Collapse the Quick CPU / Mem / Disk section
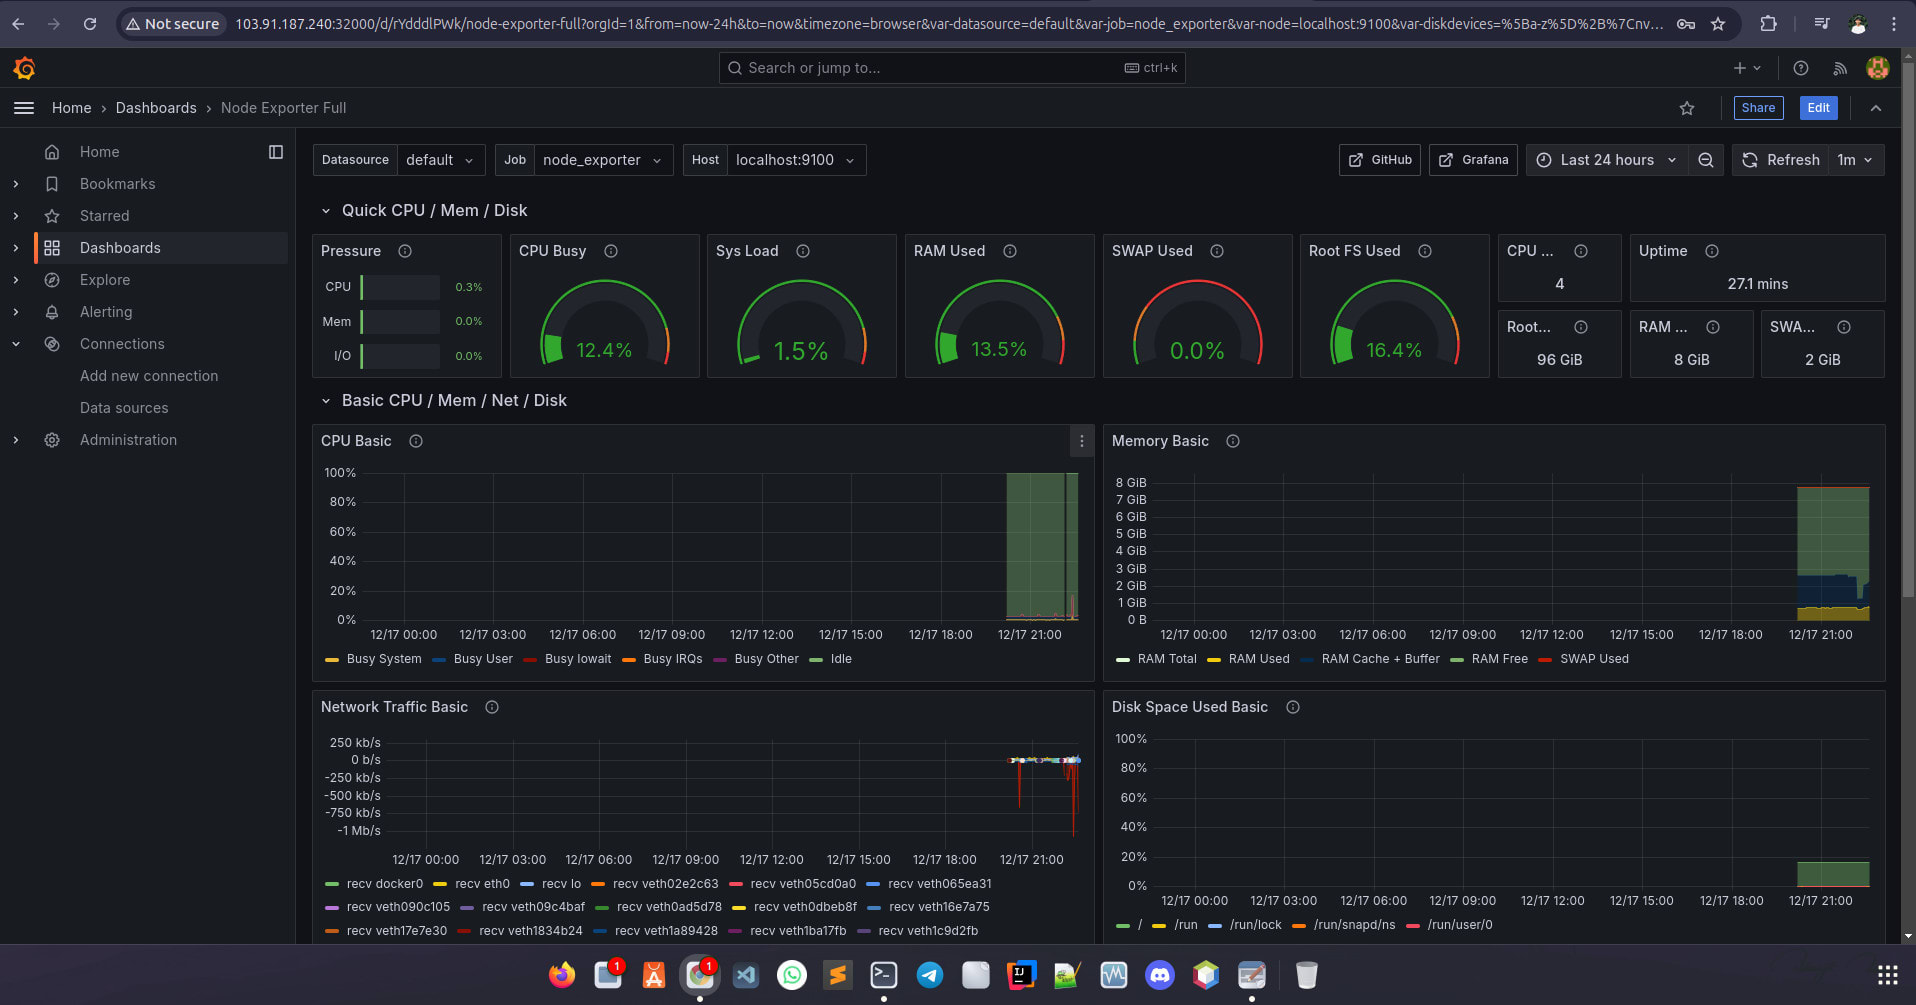Image resolution: width=1916 pixels, height=1005 pixels. (327, 210)
